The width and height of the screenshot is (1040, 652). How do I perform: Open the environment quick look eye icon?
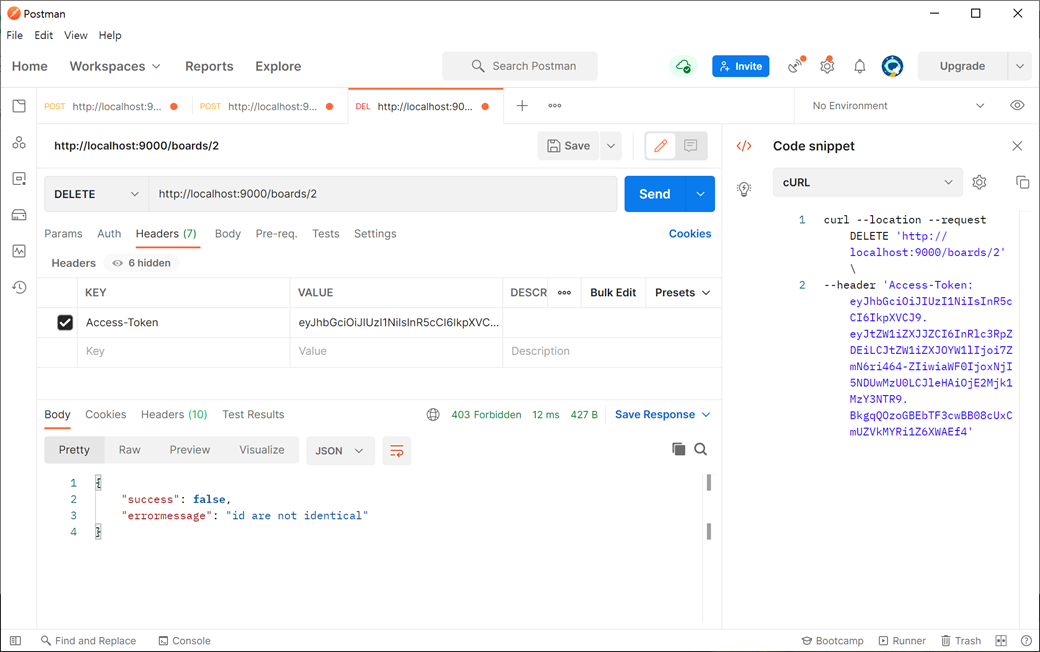(1017, 105)
